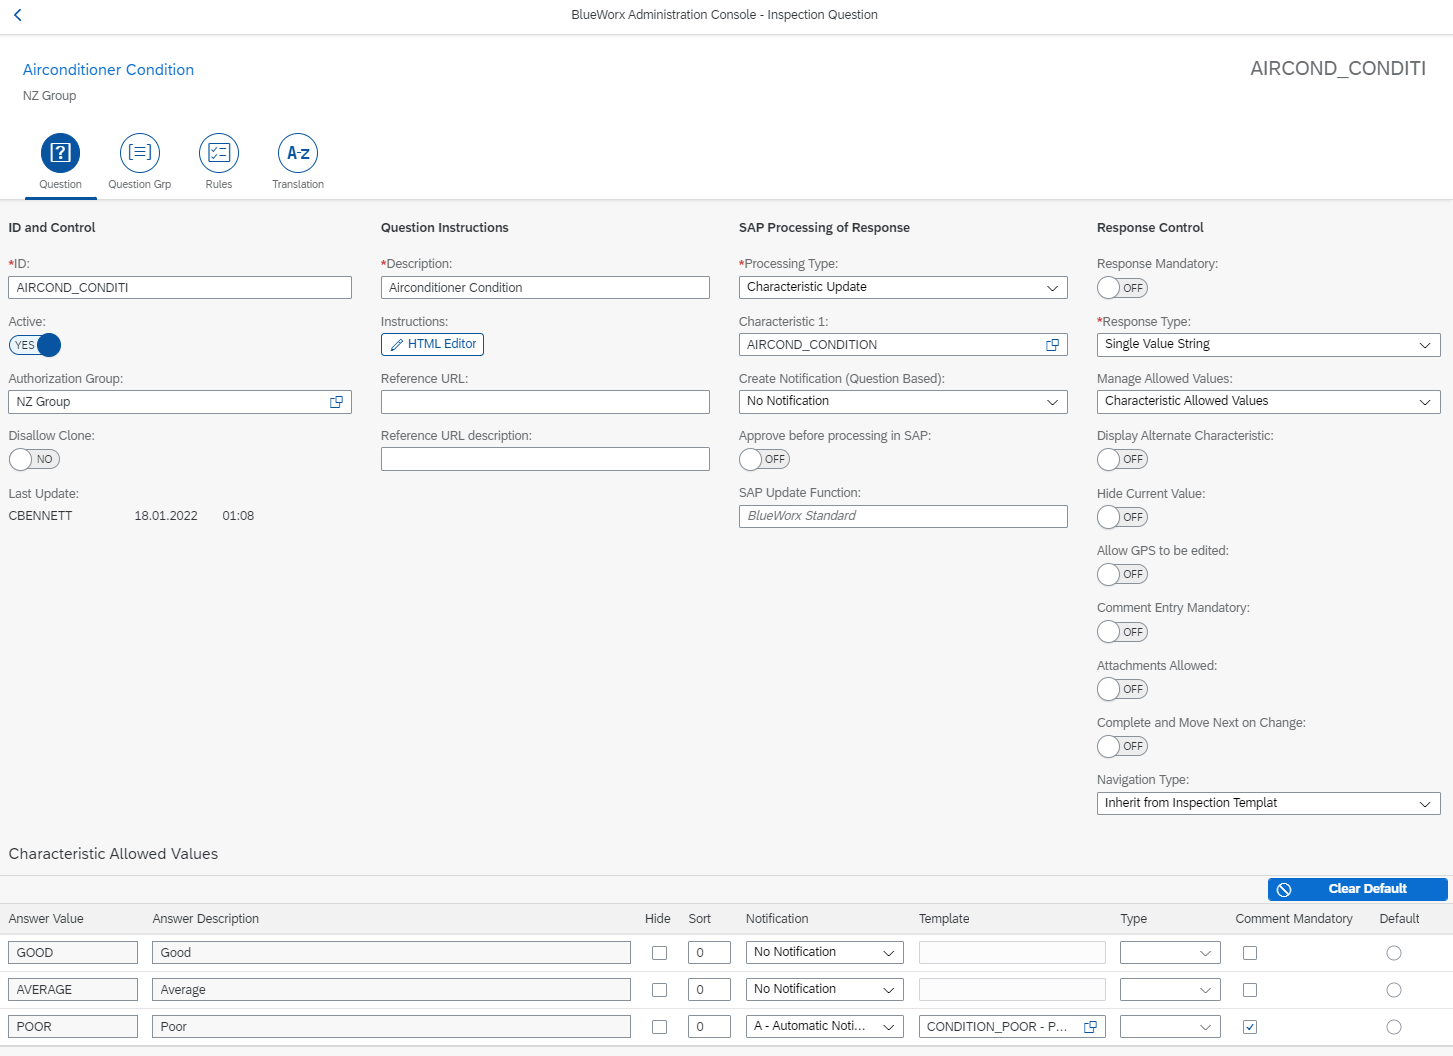Click Answer Description field containing Poor
The height and width of the screenshot is (1056, 1453).
coord(391,1026)
